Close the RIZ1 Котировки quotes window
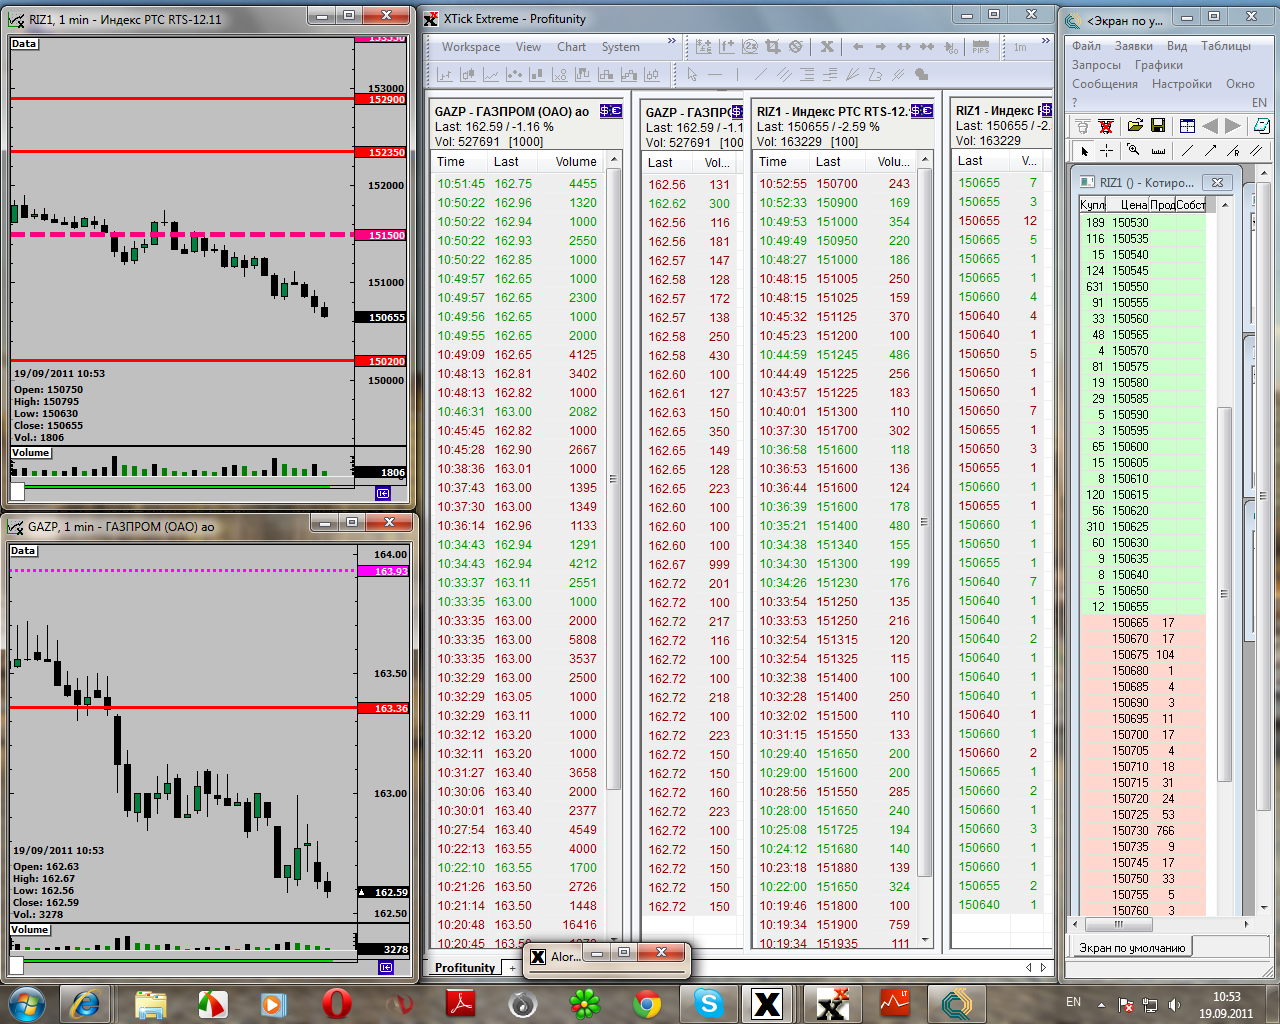Viewport: 1280px width, 1024px height. 1216,182
